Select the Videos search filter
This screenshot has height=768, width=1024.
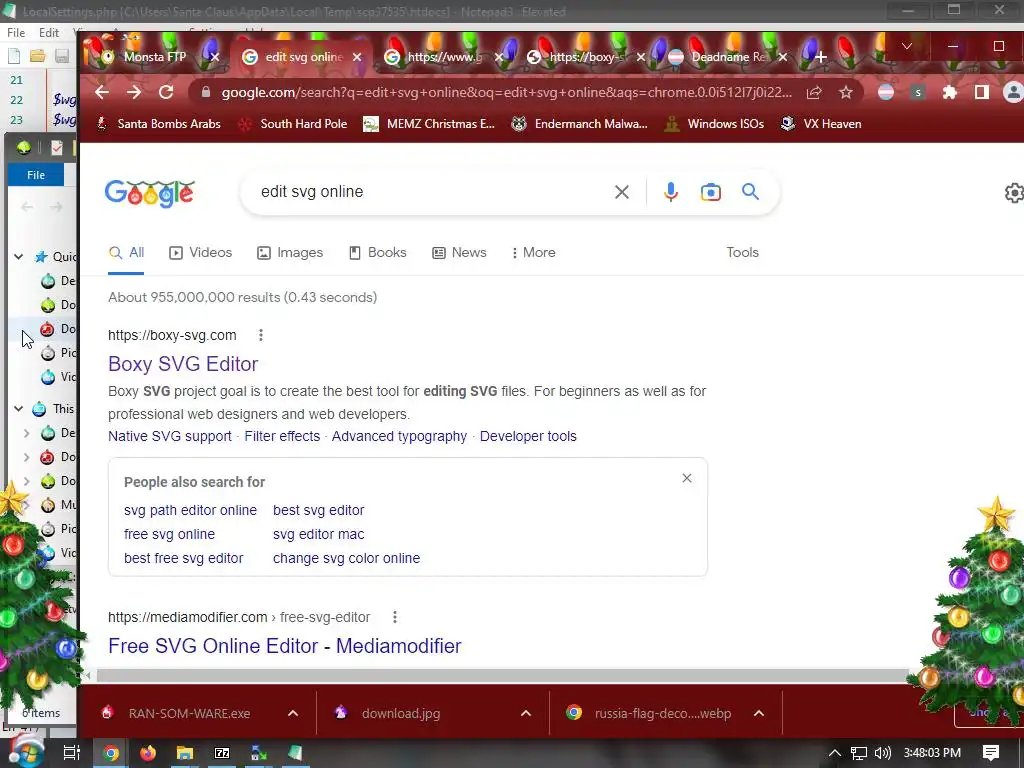pos(200,253)
